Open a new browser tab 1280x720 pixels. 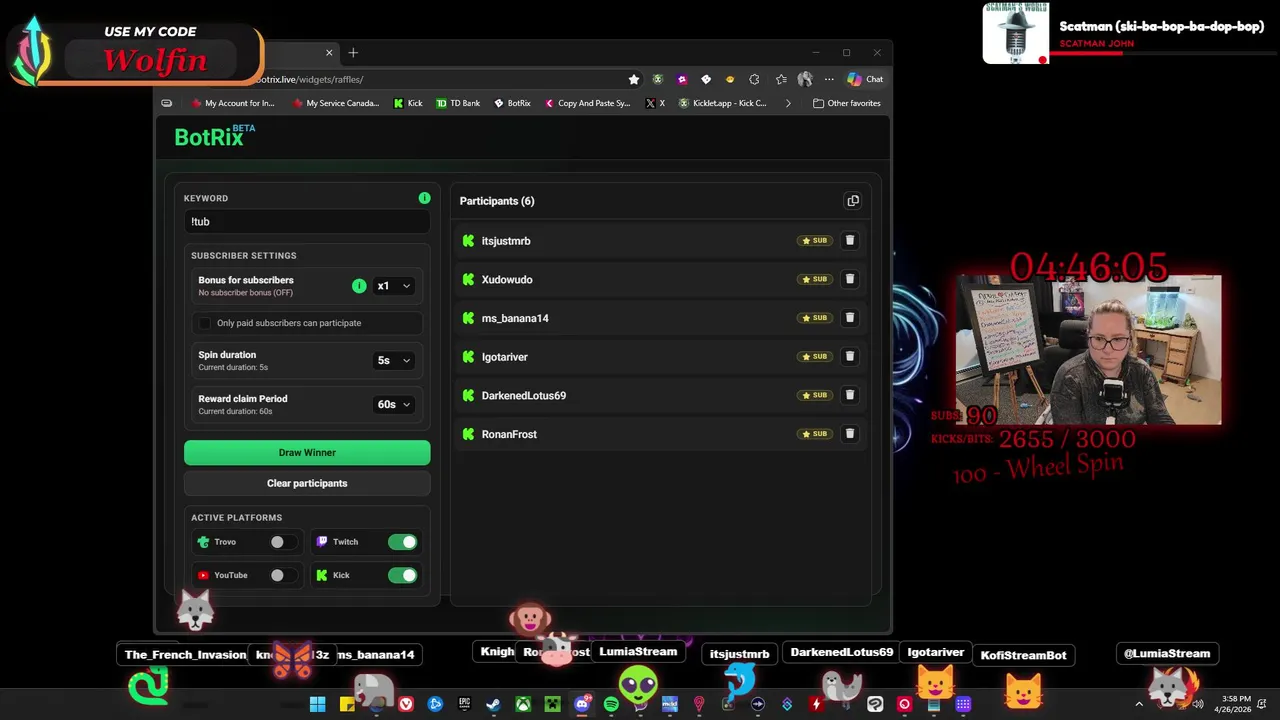click(x=353, y=53)
